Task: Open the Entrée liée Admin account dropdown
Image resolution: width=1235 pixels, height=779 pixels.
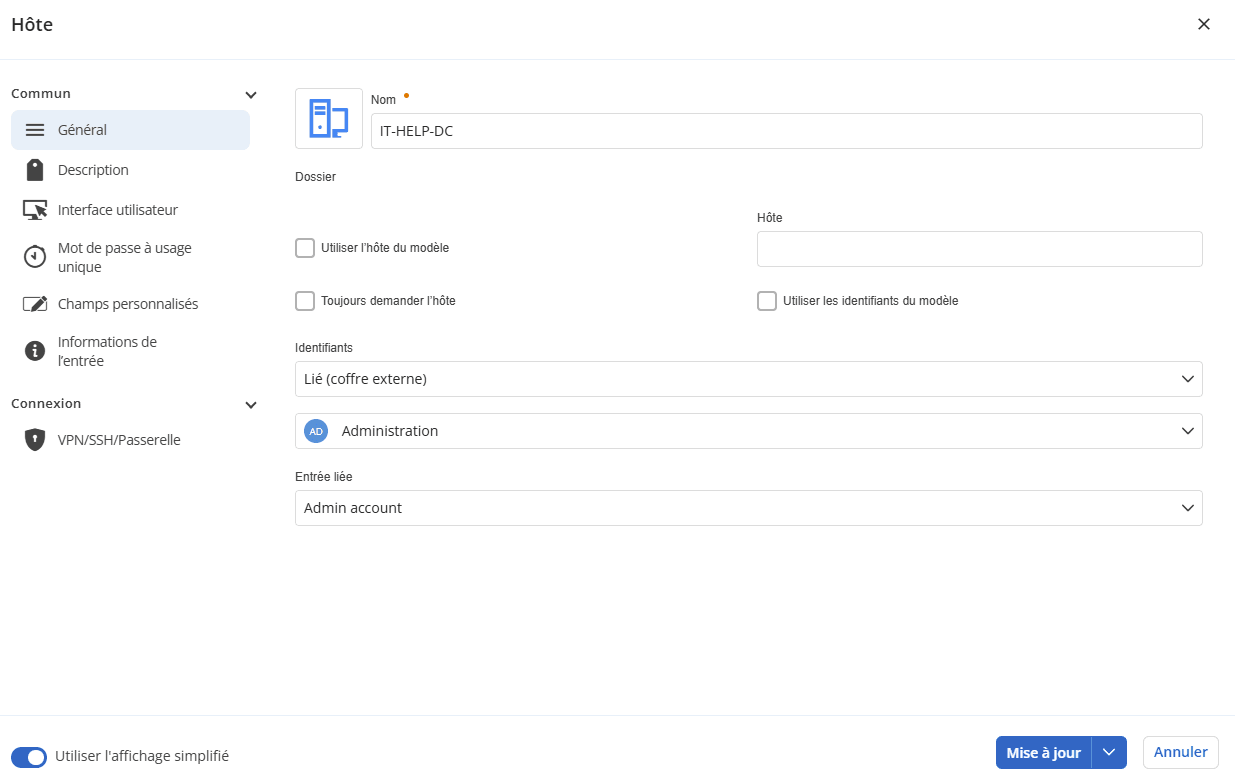Action: click(748, 508)
